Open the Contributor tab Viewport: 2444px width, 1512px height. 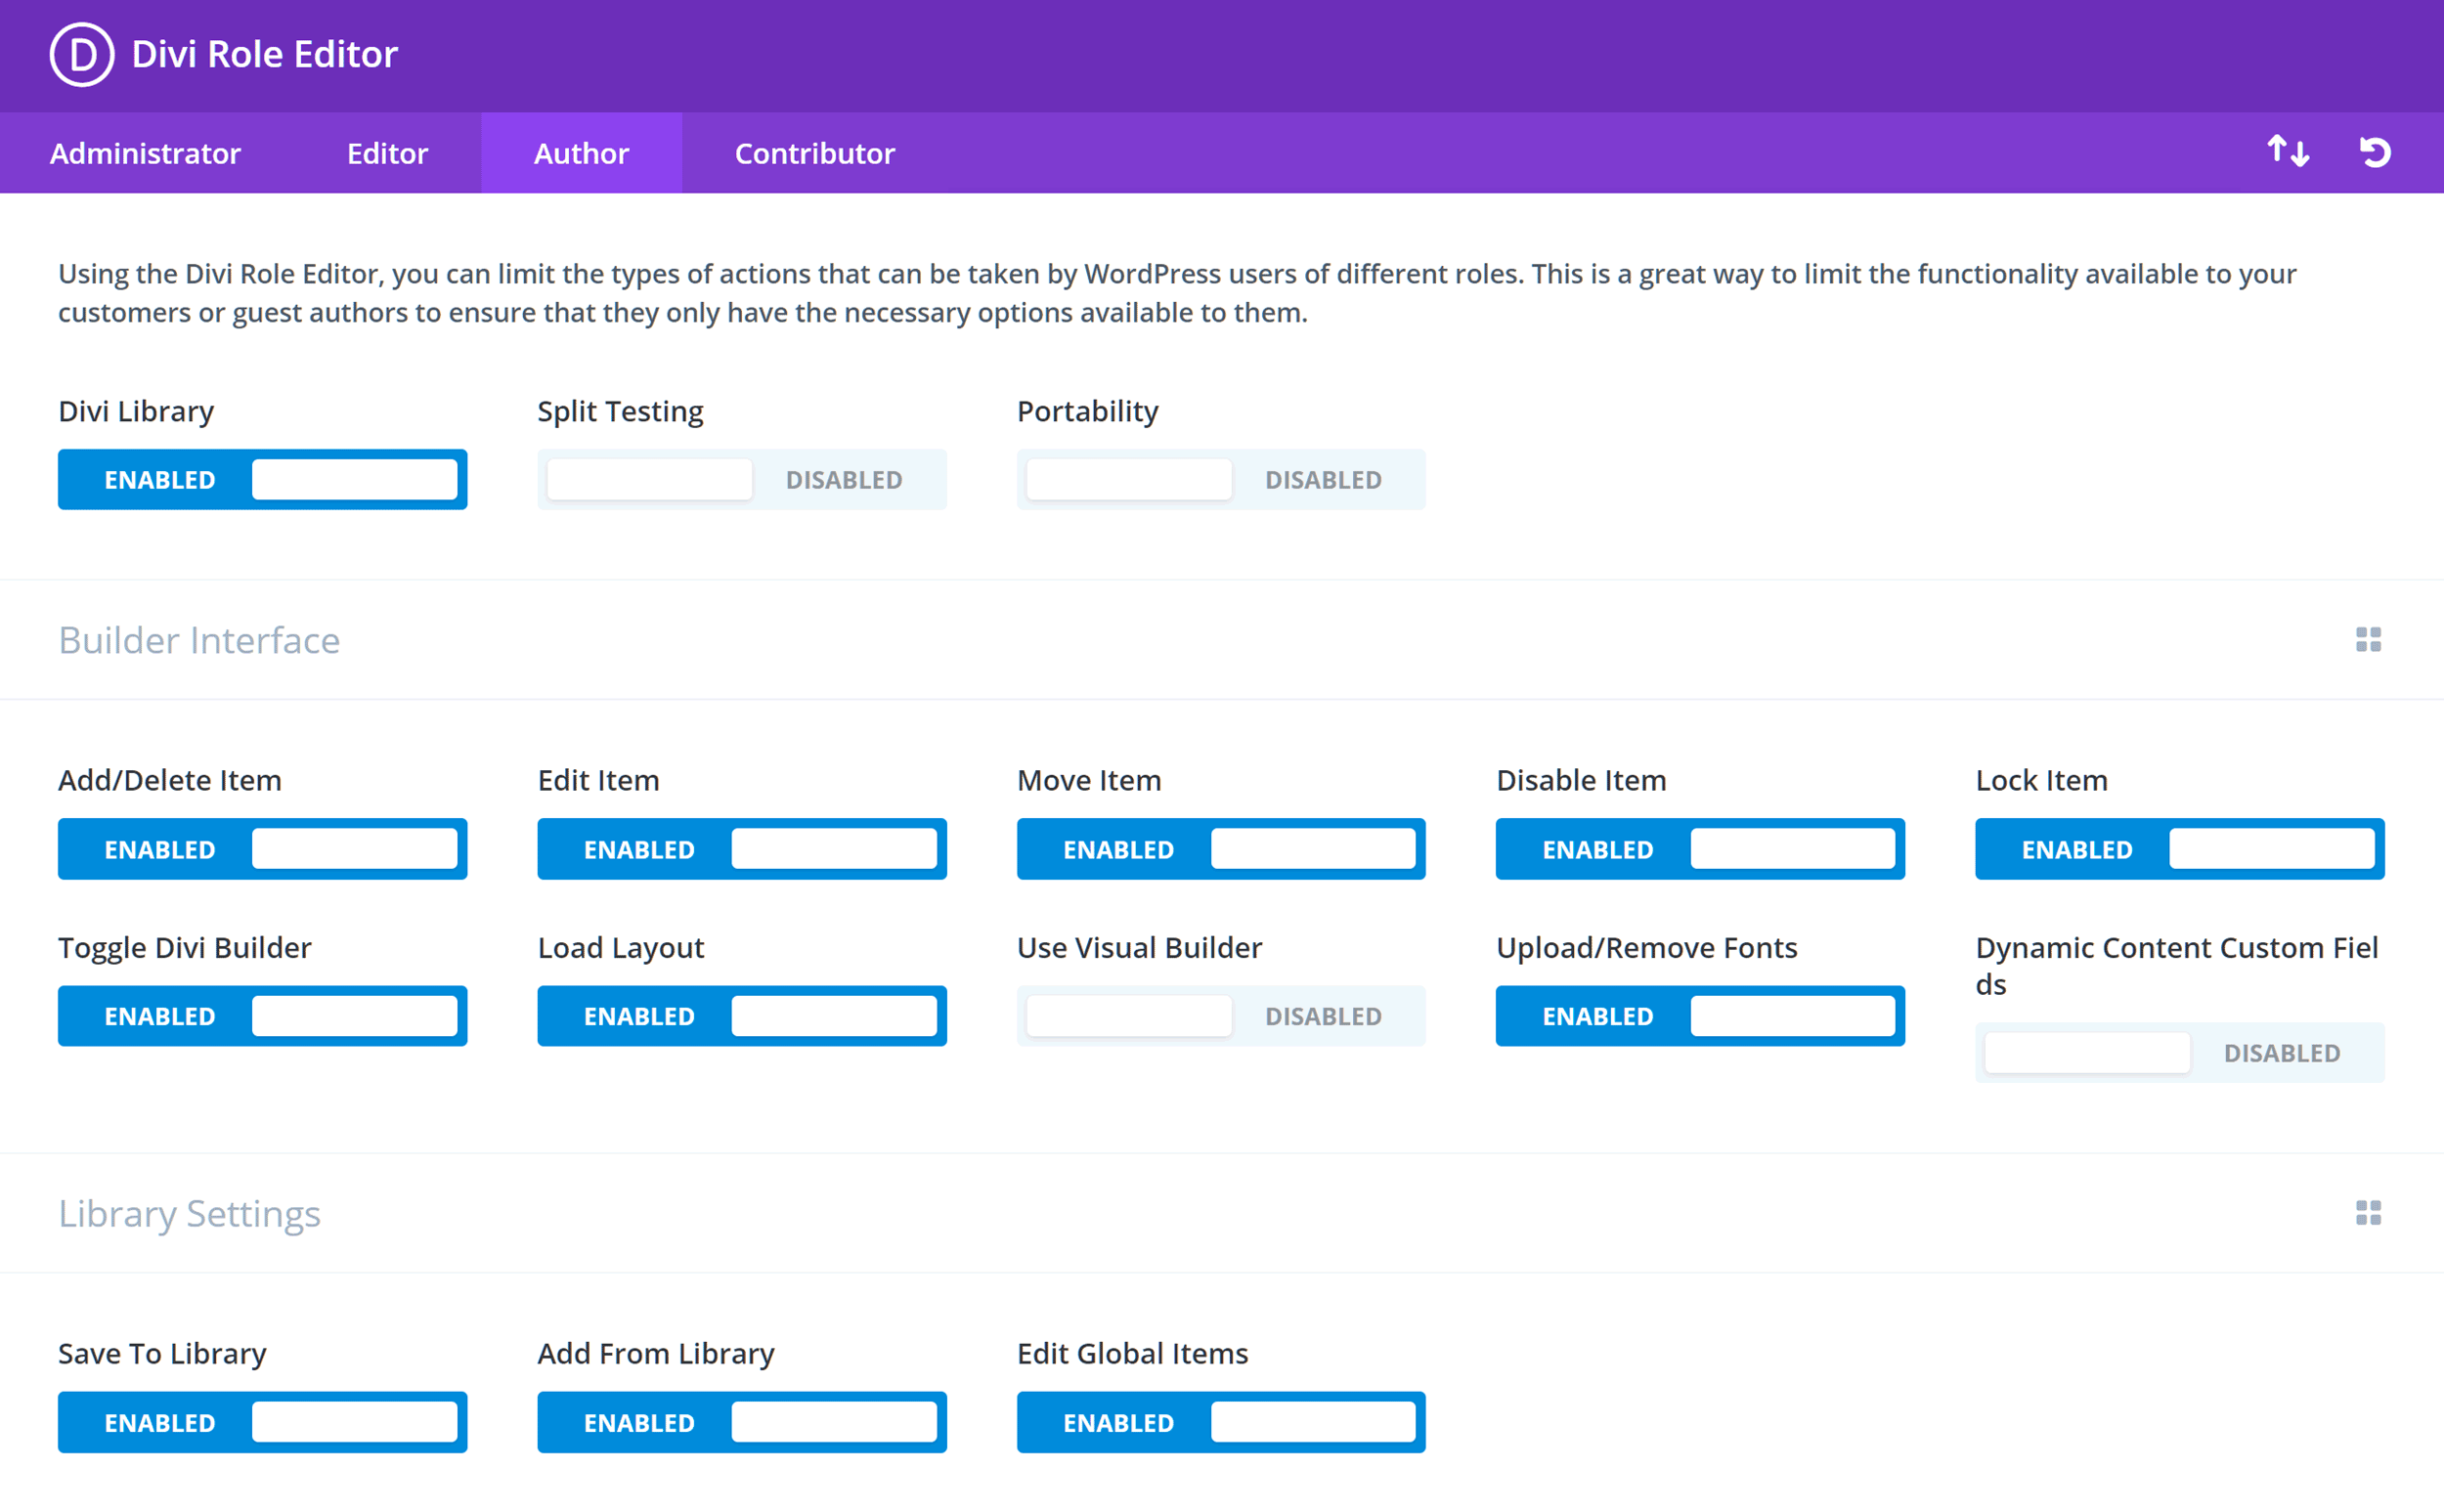[815, 153]
